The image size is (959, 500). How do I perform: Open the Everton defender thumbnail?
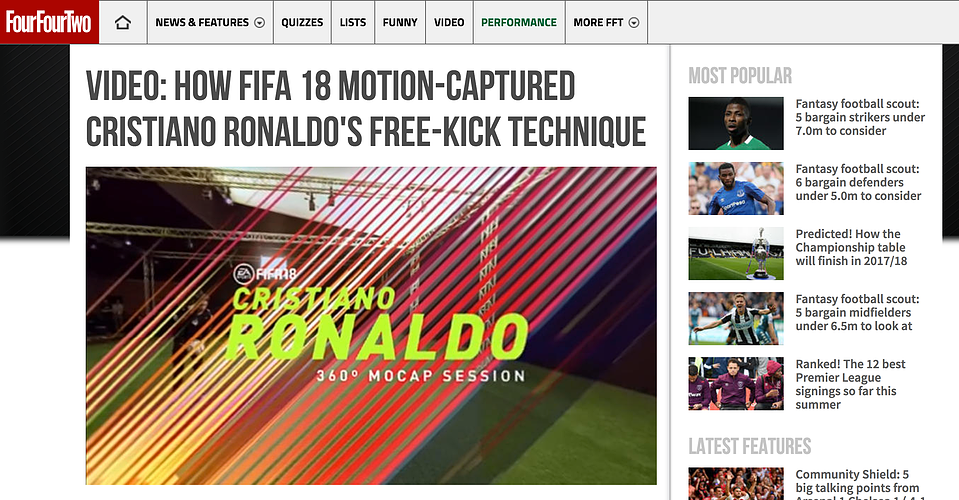coord(736,188)
